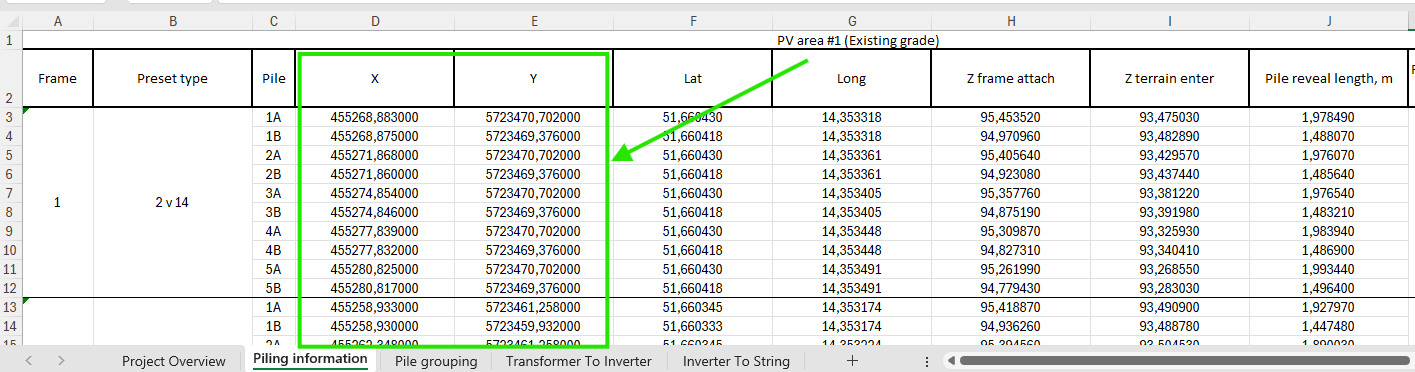This screenshot has height=372, width=1415.
Task: Click the 'Frame' header cell
Action: point(57,78)
